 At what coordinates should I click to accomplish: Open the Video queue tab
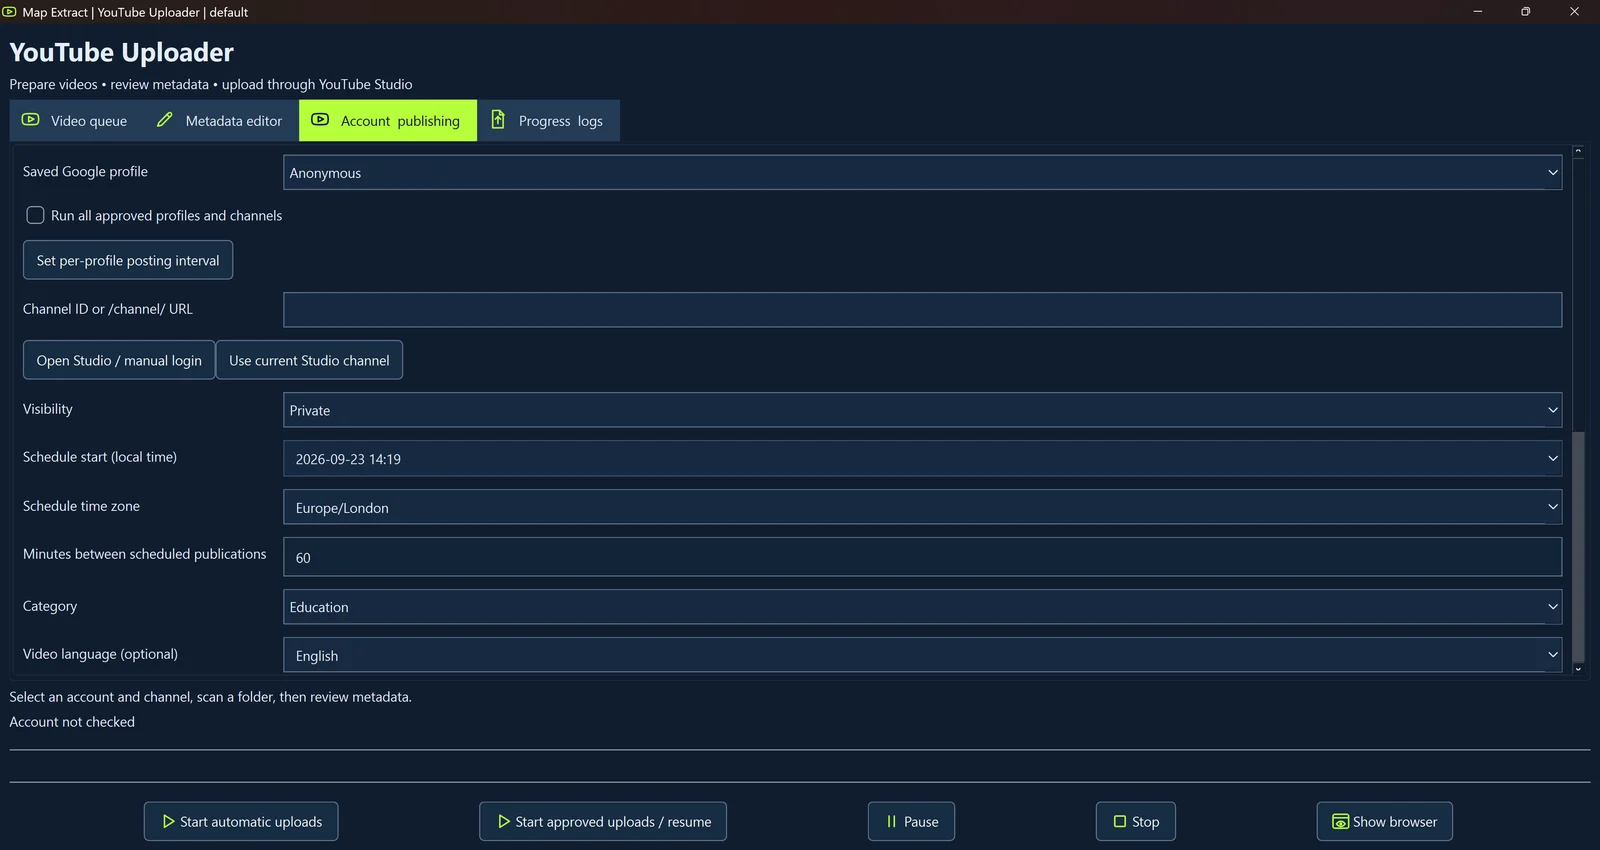pos(75,121)
